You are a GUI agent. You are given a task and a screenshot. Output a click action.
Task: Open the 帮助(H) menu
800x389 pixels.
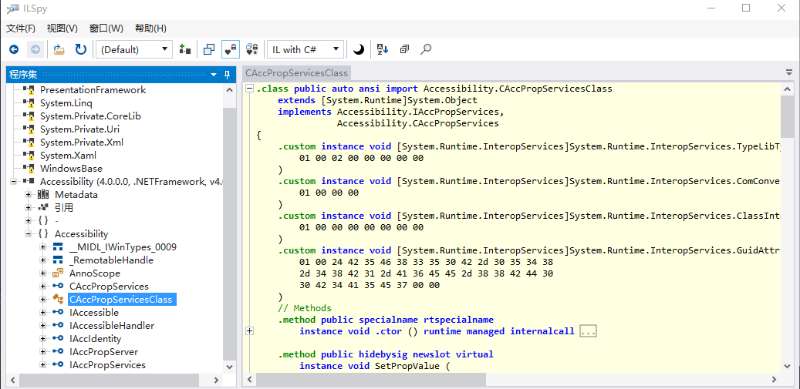point(151,28)
